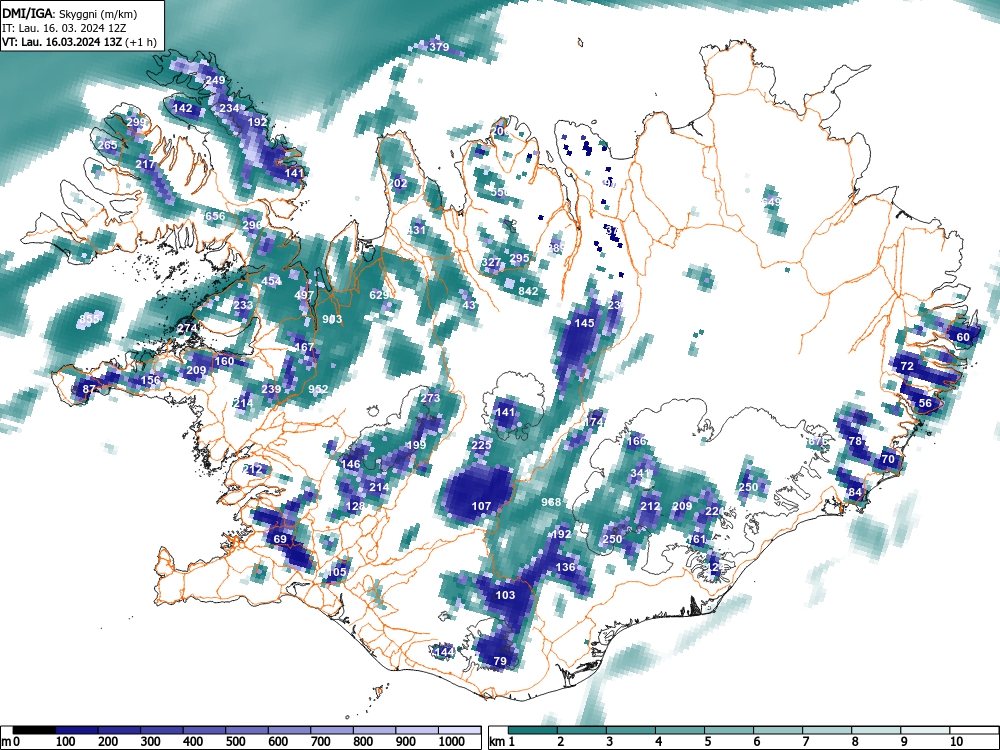
Task: Click the 103 visibility label
Action: tap(505, 595)
